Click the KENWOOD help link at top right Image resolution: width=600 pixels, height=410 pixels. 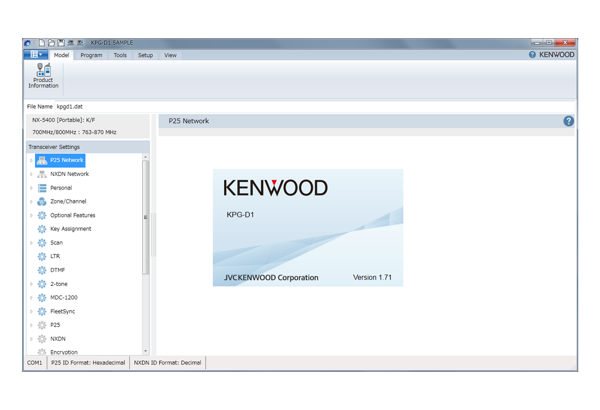(x=551, y=55)
